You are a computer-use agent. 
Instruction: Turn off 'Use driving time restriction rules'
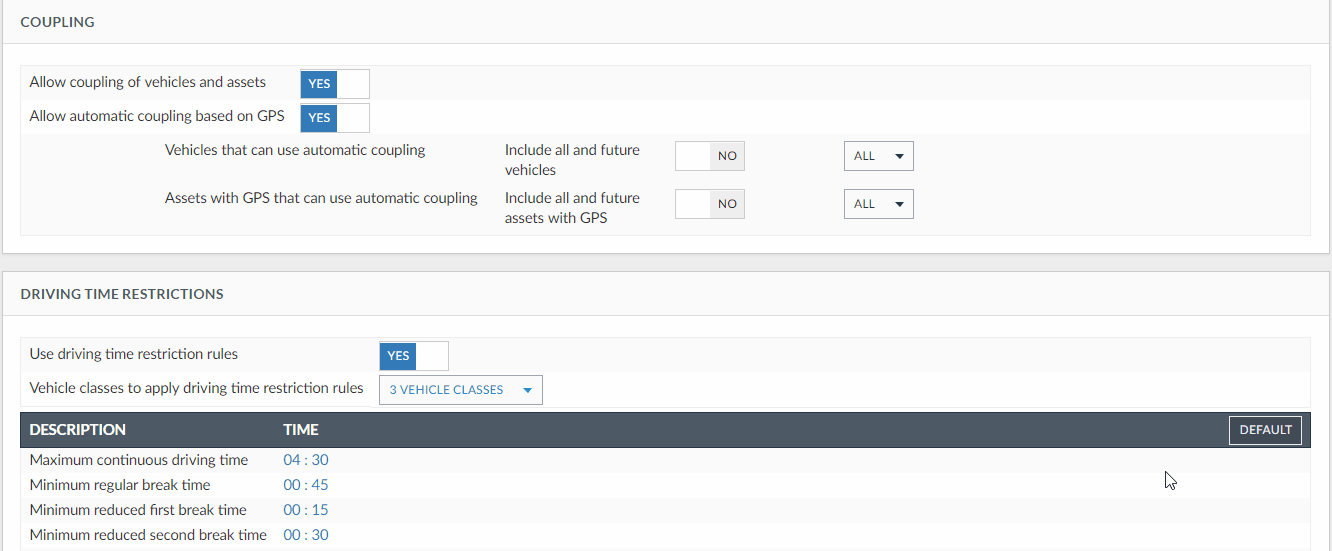[413, 356]
